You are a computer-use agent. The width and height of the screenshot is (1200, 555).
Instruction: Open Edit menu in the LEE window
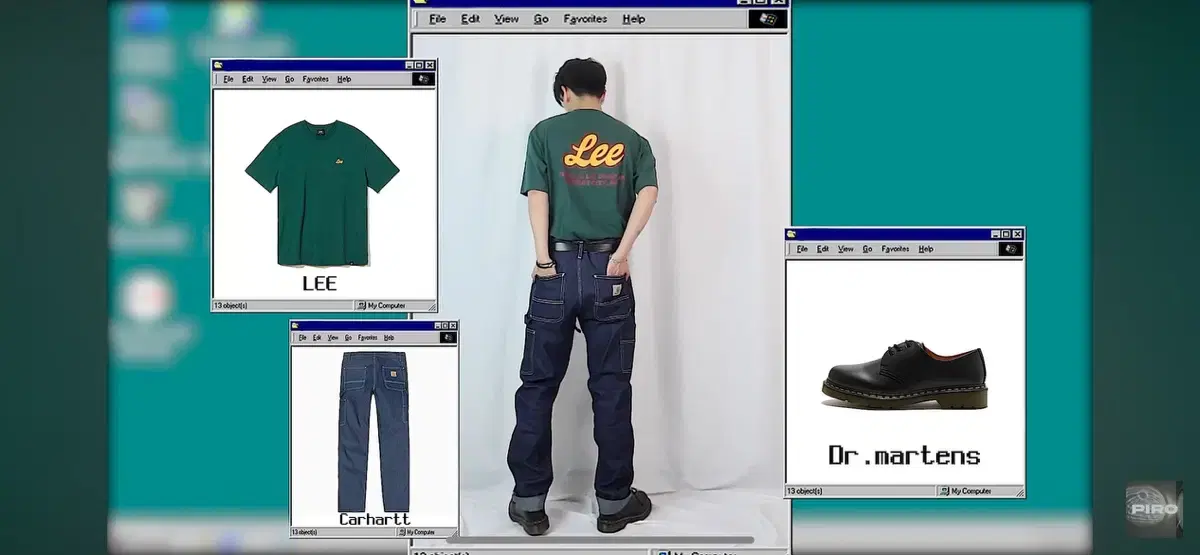tap(248, 79)
